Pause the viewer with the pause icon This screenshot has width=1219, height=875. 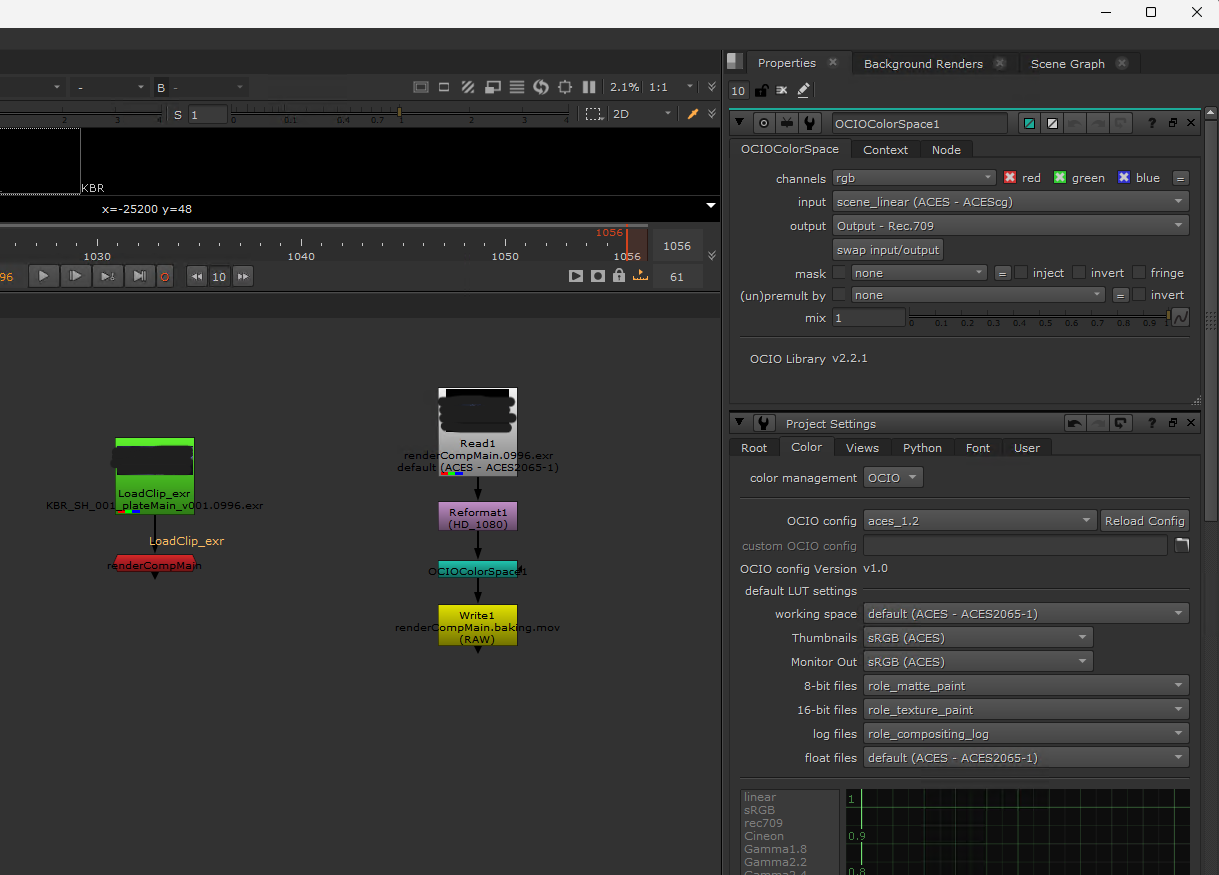click(x=589, y=87)
